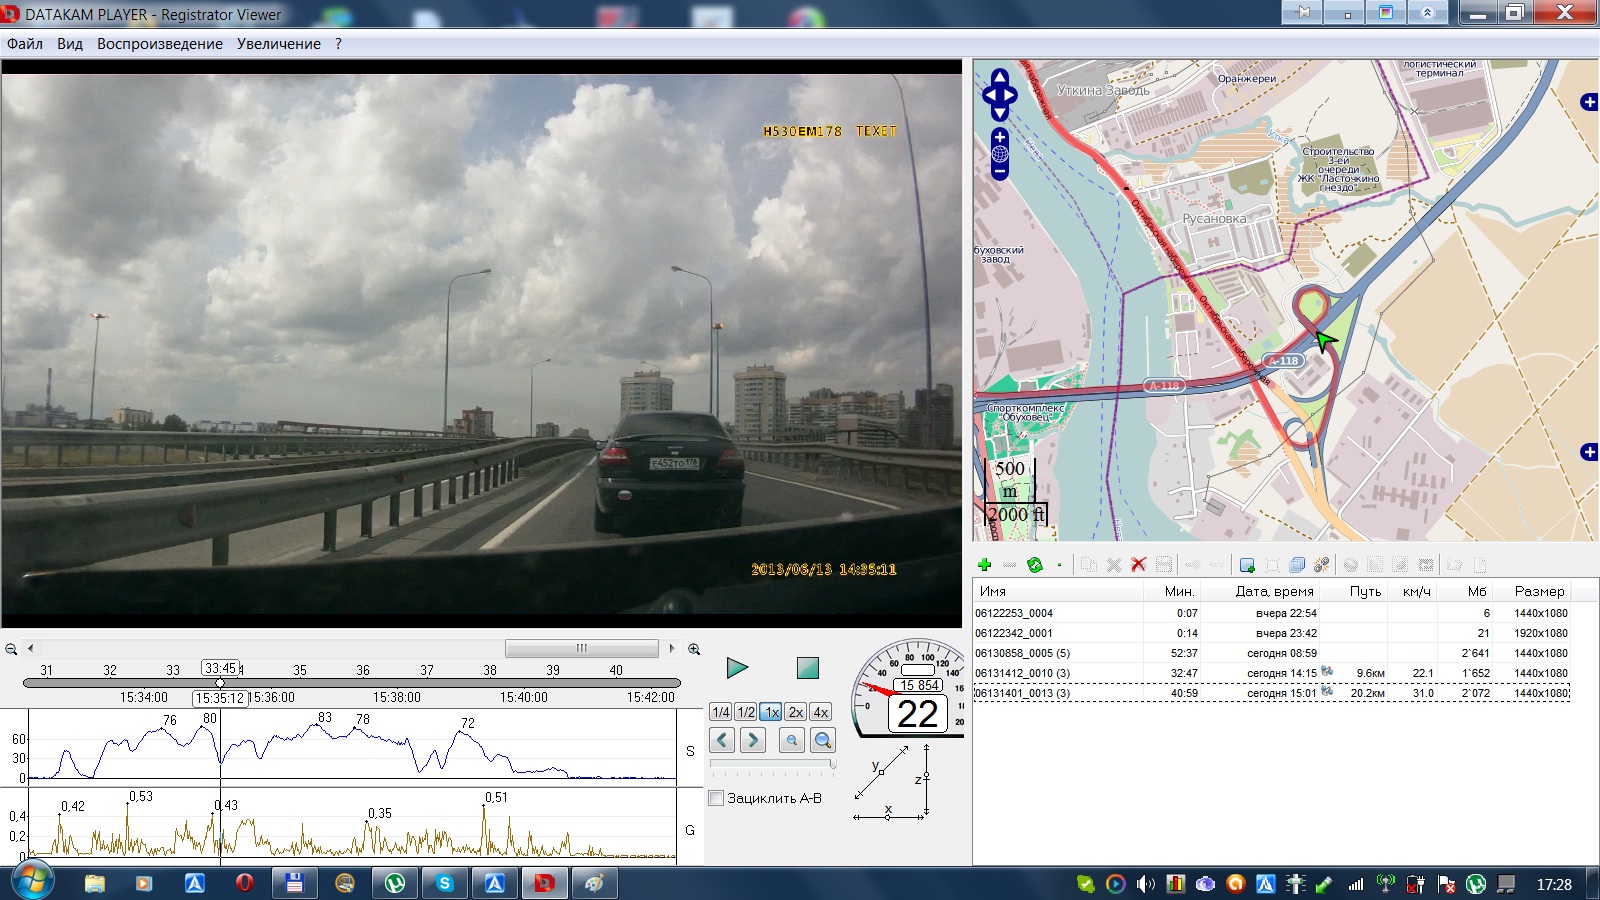Select 2x playback speed
Screen dimensions: 1600x900
(795, 712)
